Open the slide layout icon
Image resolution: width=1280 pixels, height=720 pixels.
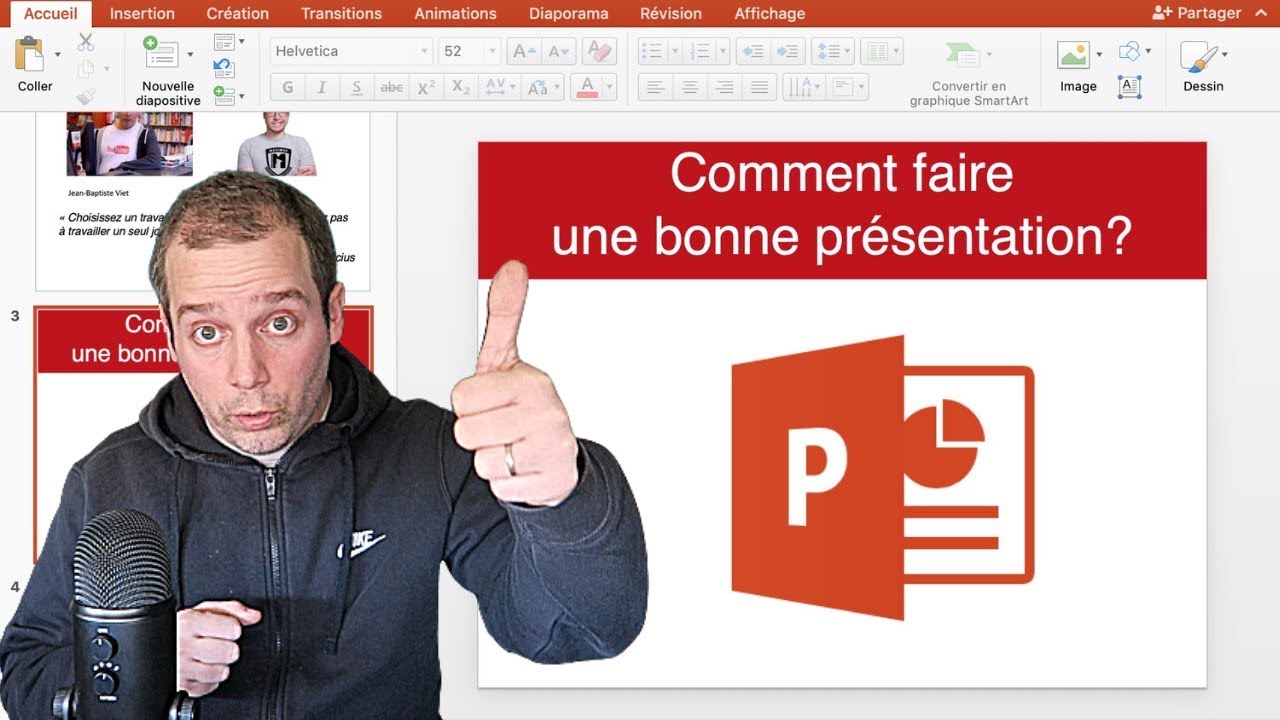coord(224,42)
